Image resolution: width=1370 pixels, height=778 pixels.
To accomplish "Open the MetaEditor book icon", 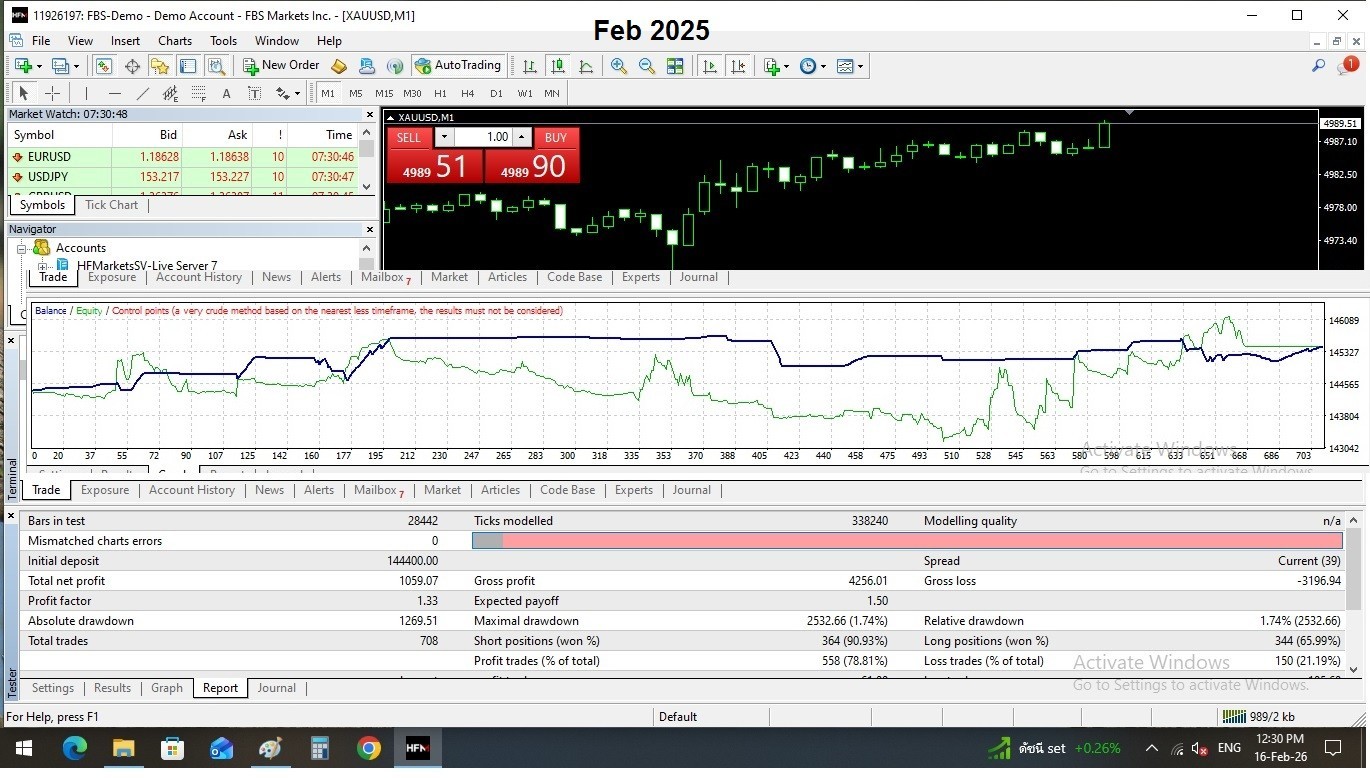I will click(339, 66).
